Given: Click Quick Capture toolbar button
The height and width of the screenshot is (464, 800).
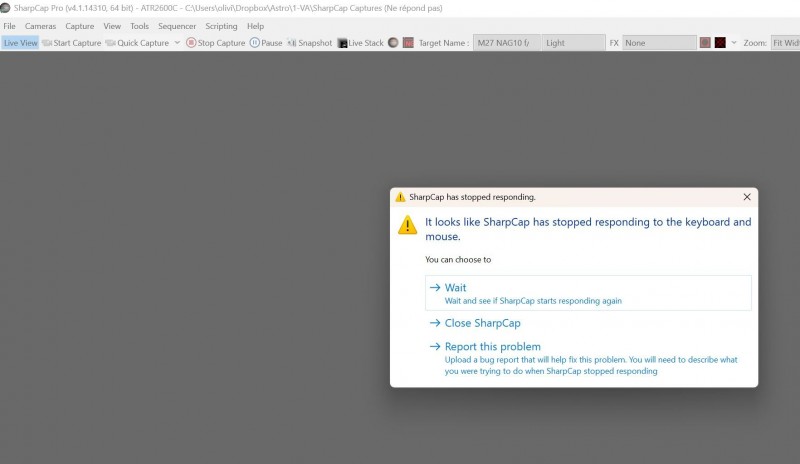Looking at the screenshot, I should point(137,43).
